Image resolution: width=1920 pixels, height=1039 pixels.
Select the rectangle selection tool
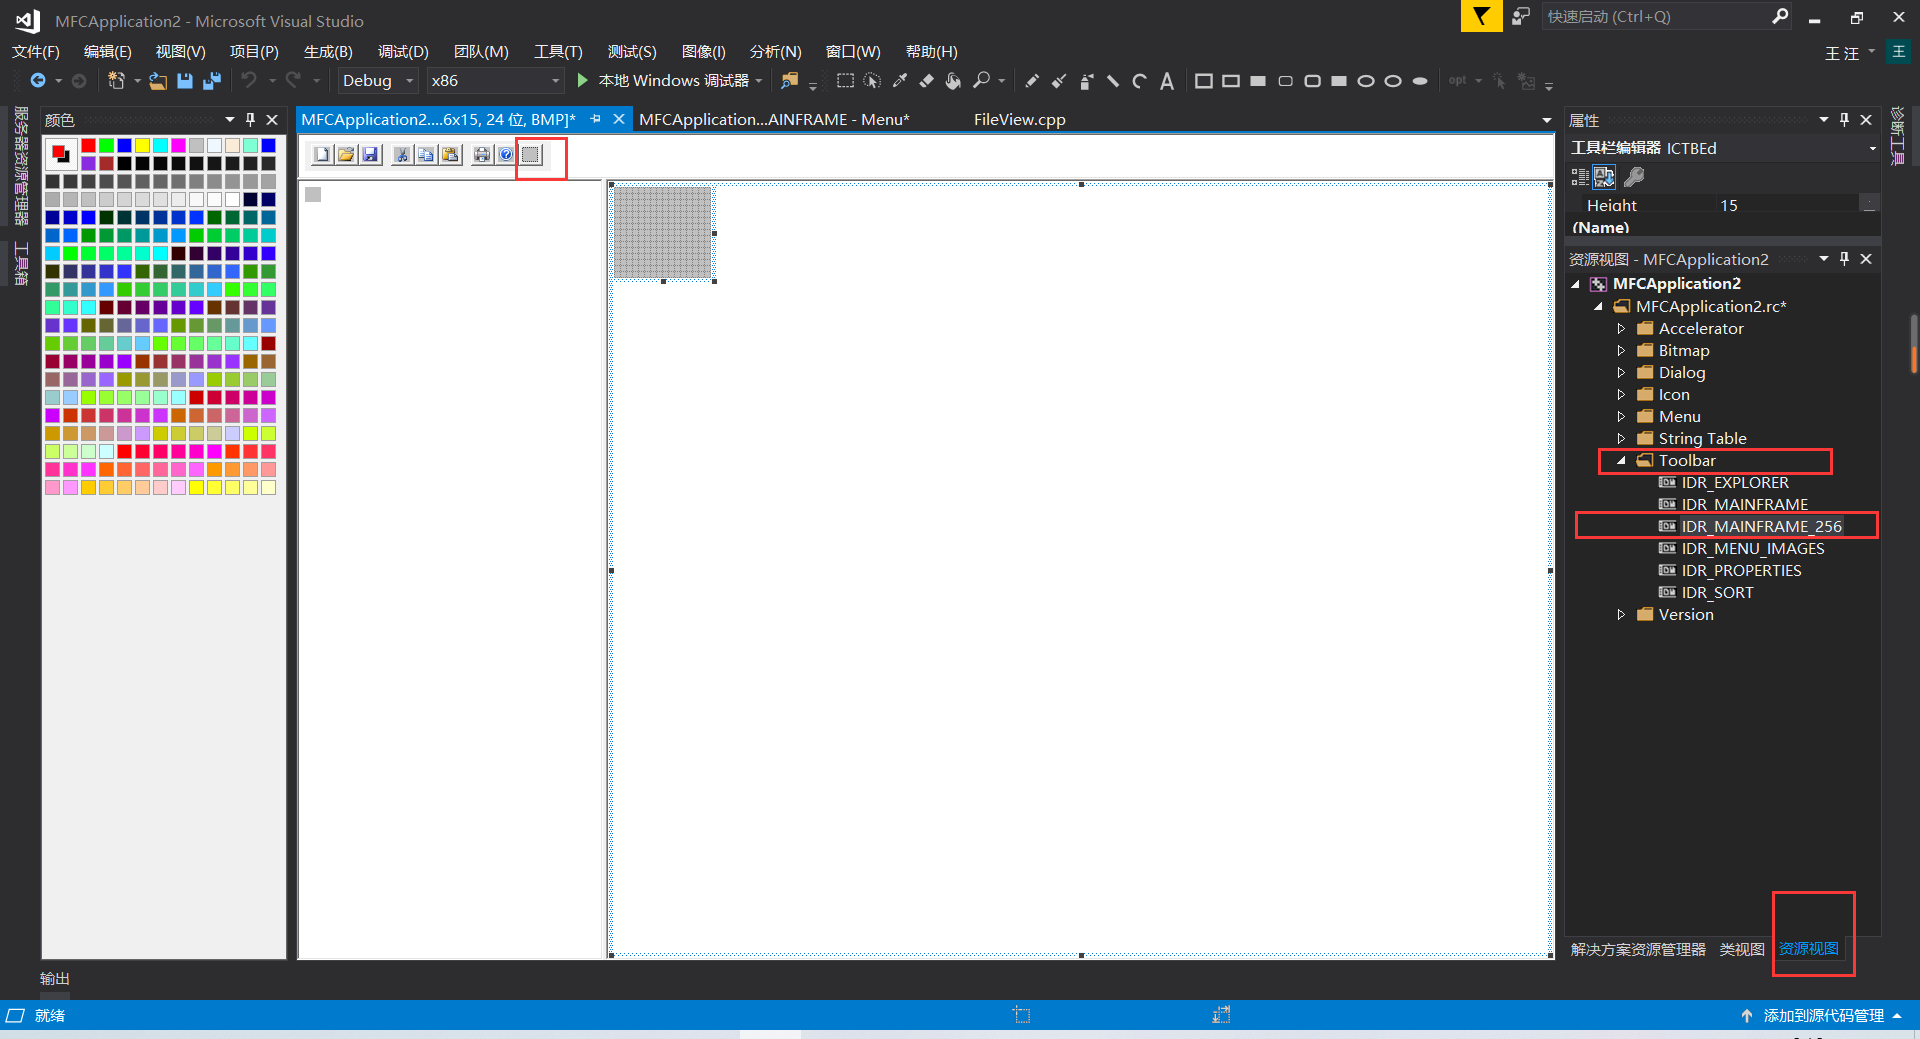845,81
